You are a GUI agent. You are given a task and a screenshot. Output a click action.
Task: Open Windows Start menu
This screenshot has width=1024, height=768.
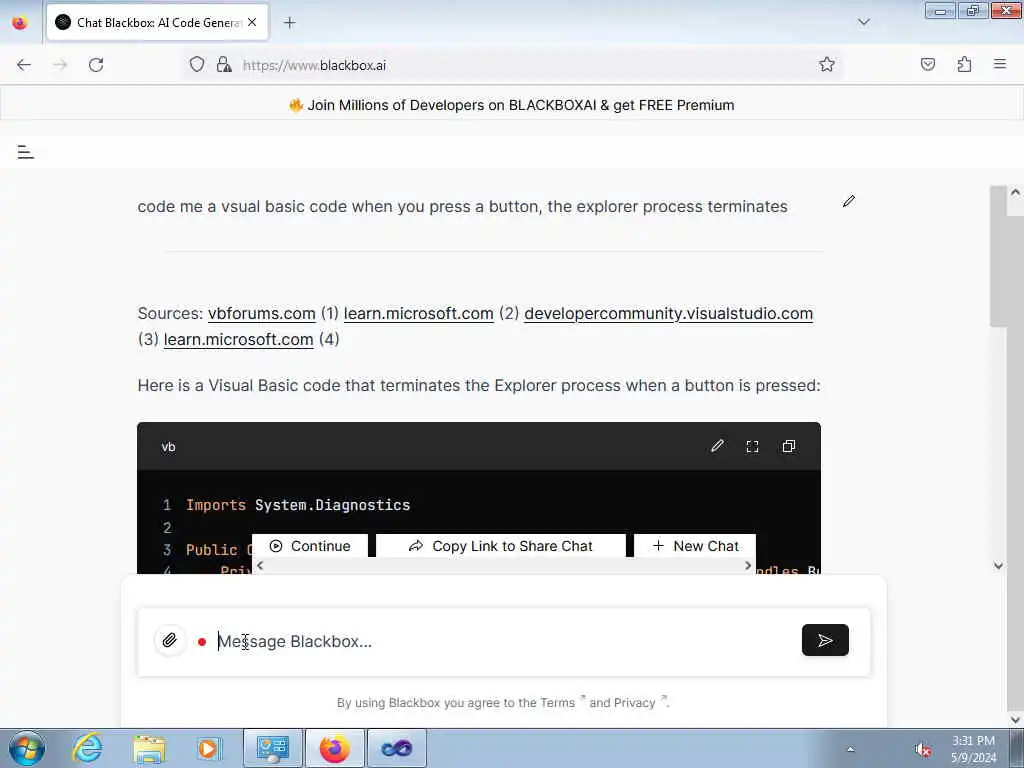coord(27,748)
